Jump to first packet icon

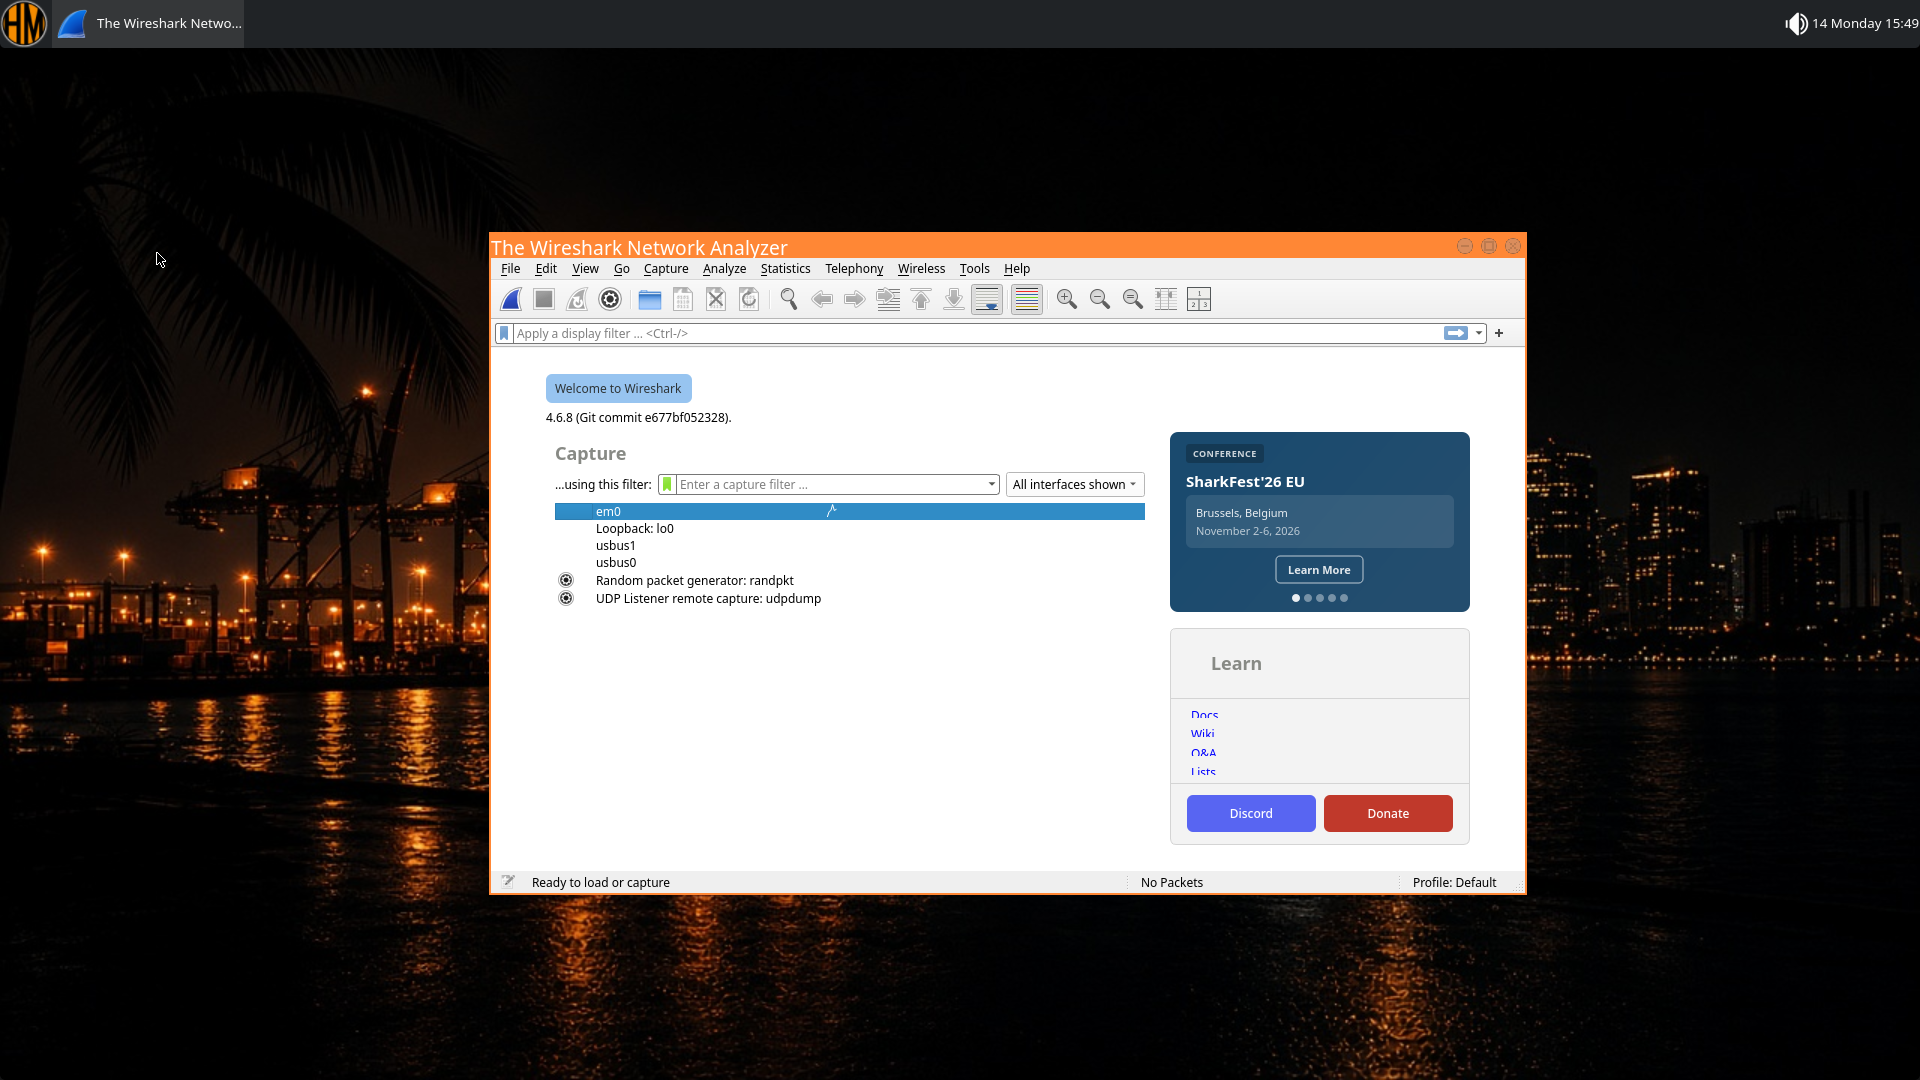tap(921, 299)
